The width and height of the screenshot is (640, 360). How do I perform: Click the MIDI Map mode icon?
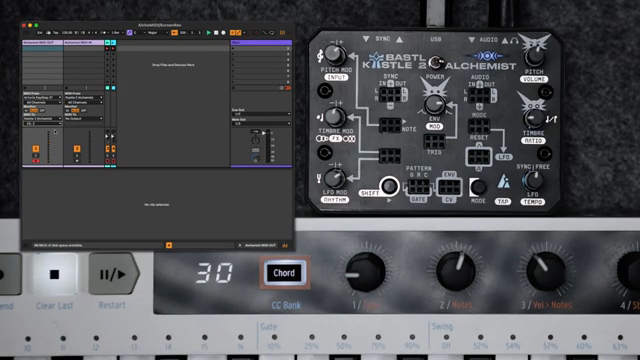271,33
